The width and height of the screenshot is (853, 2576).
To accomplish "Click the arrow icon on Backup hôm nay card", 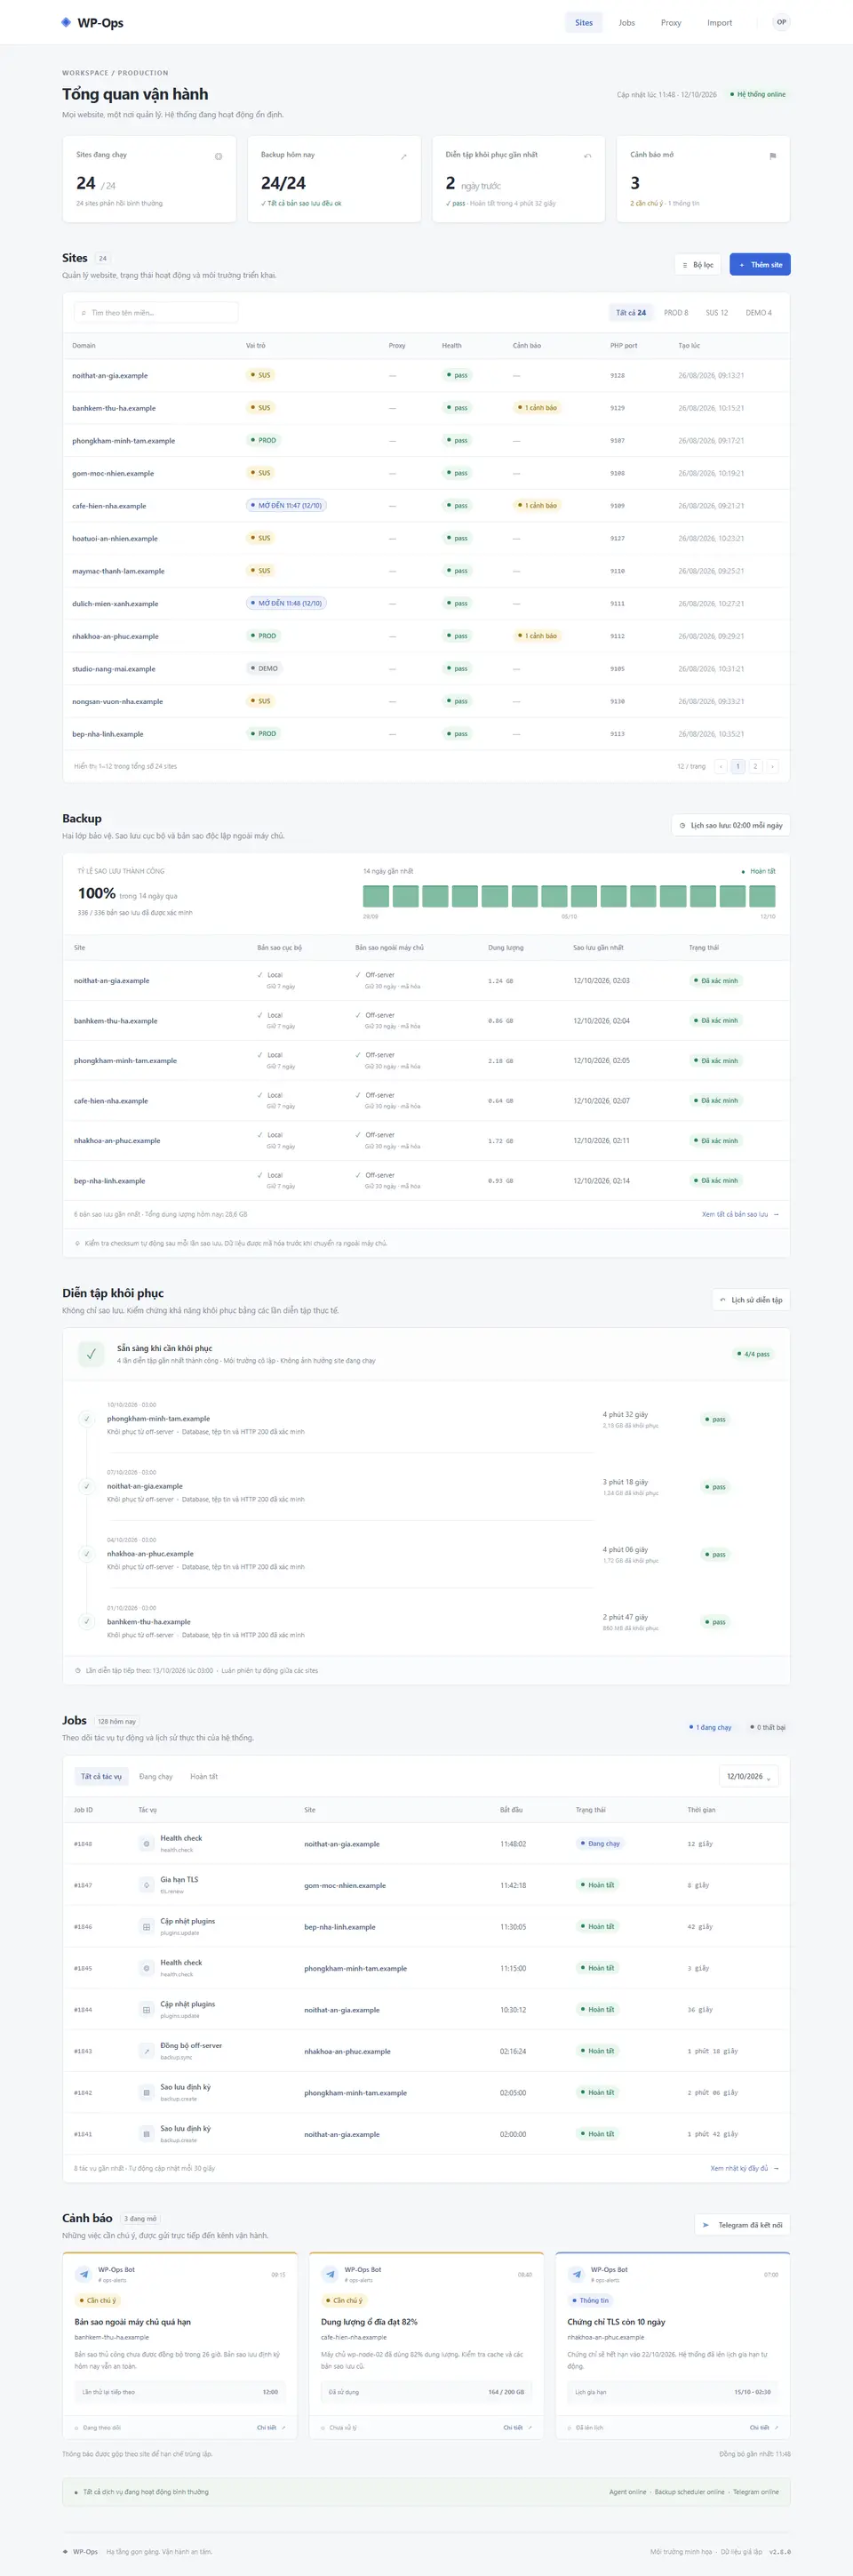I will (x=404, y=156).
